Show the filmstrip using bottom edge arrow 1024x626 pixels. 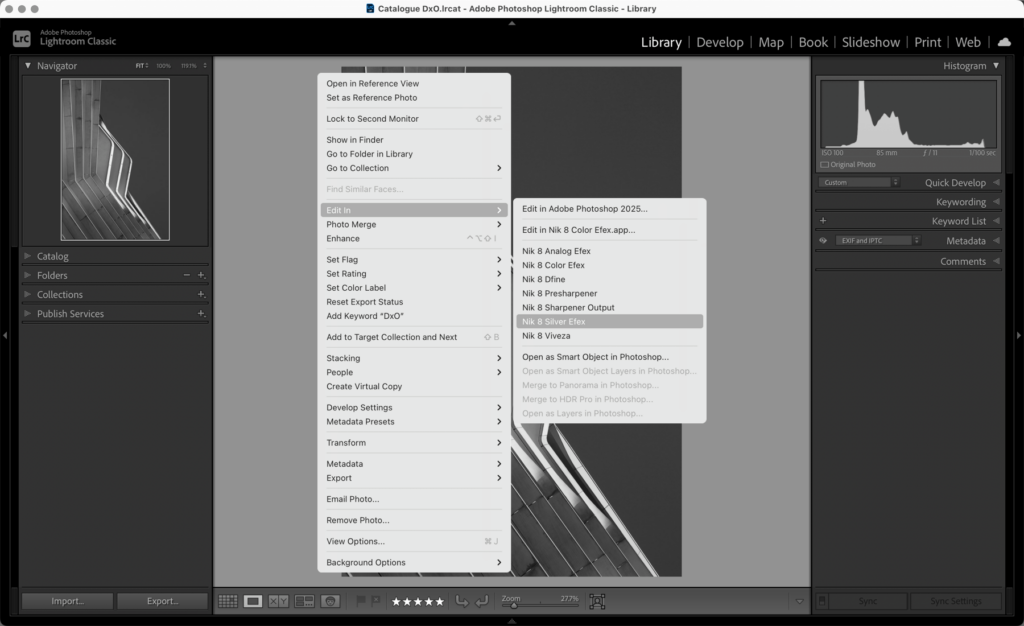coord(512,621)
